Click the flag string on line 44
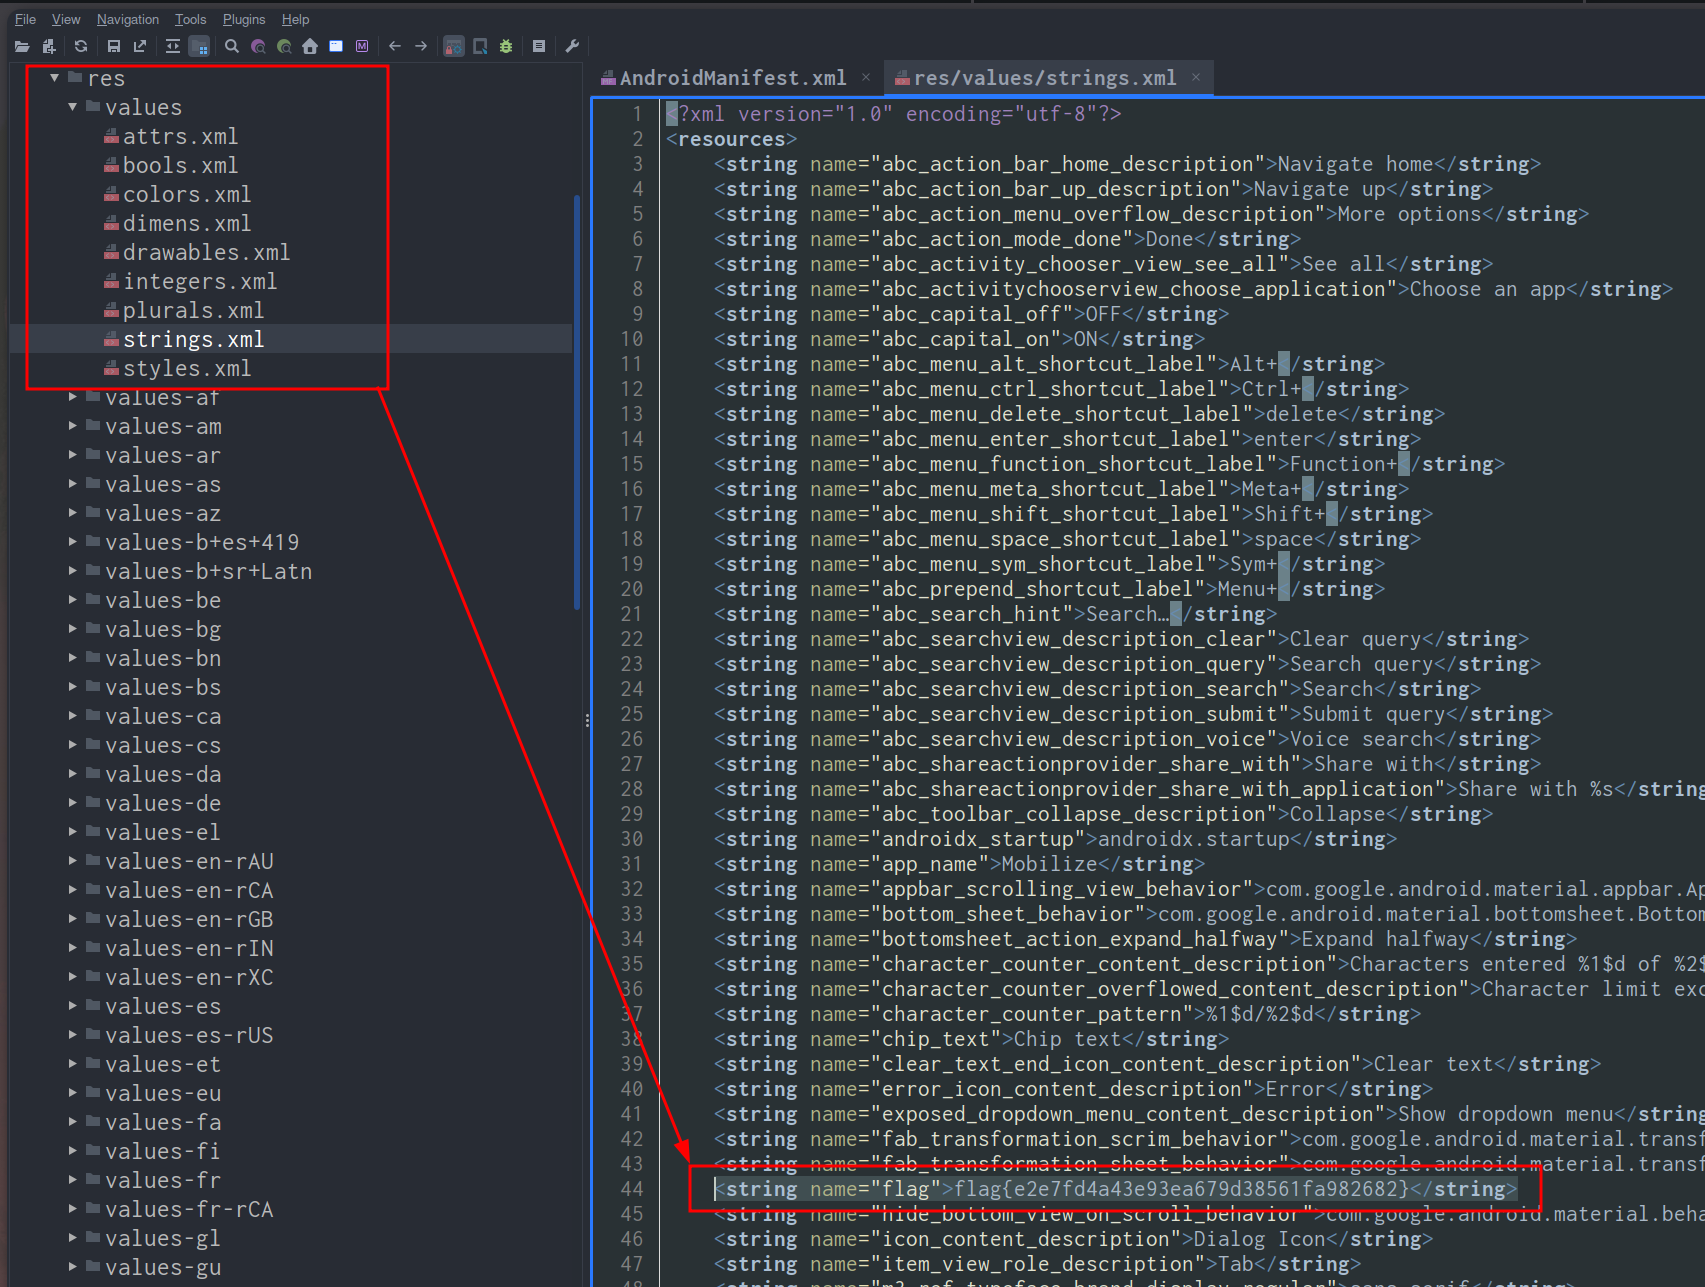The width and height of the screenshot is (1705, 1287). pyautogui.click(x=1115, y=1189)
